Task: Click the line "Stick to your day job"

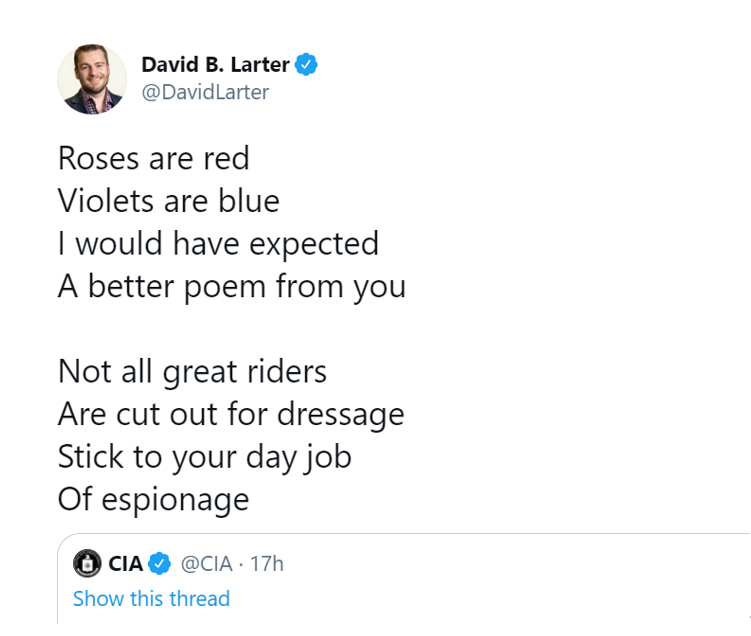Action: coord(205,457)
